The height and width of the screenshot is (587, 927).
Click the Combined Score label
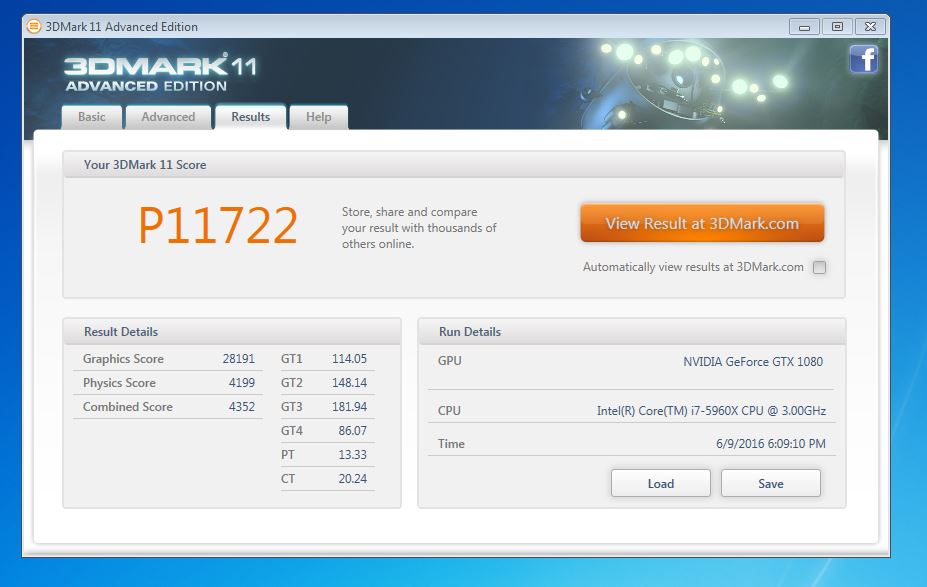tap(128, 407)
